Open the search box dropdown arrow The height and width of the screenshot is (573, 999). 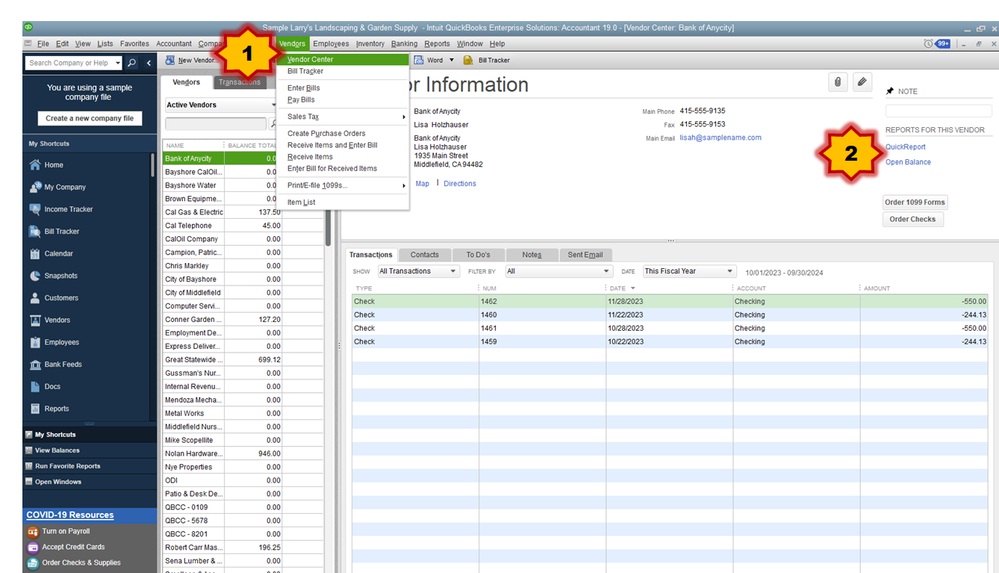[x=118, y=62]
